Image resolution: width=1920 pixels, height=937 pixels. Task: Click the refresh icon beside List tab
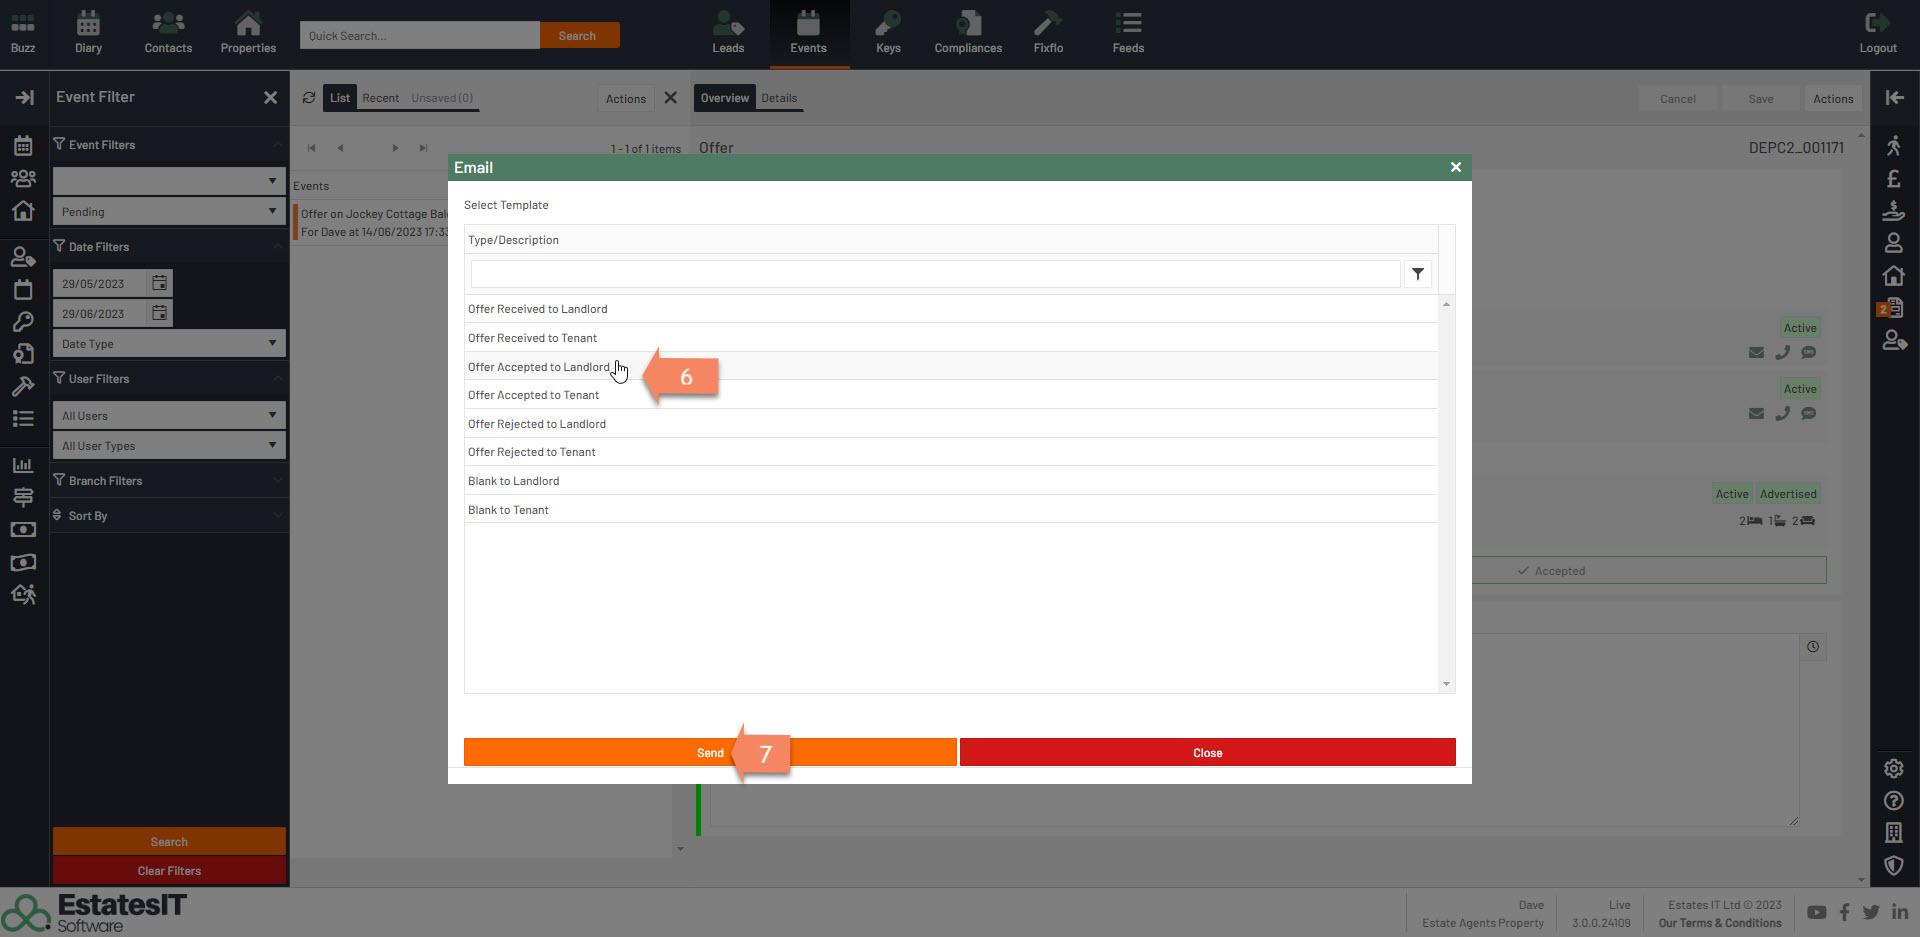[x=309, y=98]
